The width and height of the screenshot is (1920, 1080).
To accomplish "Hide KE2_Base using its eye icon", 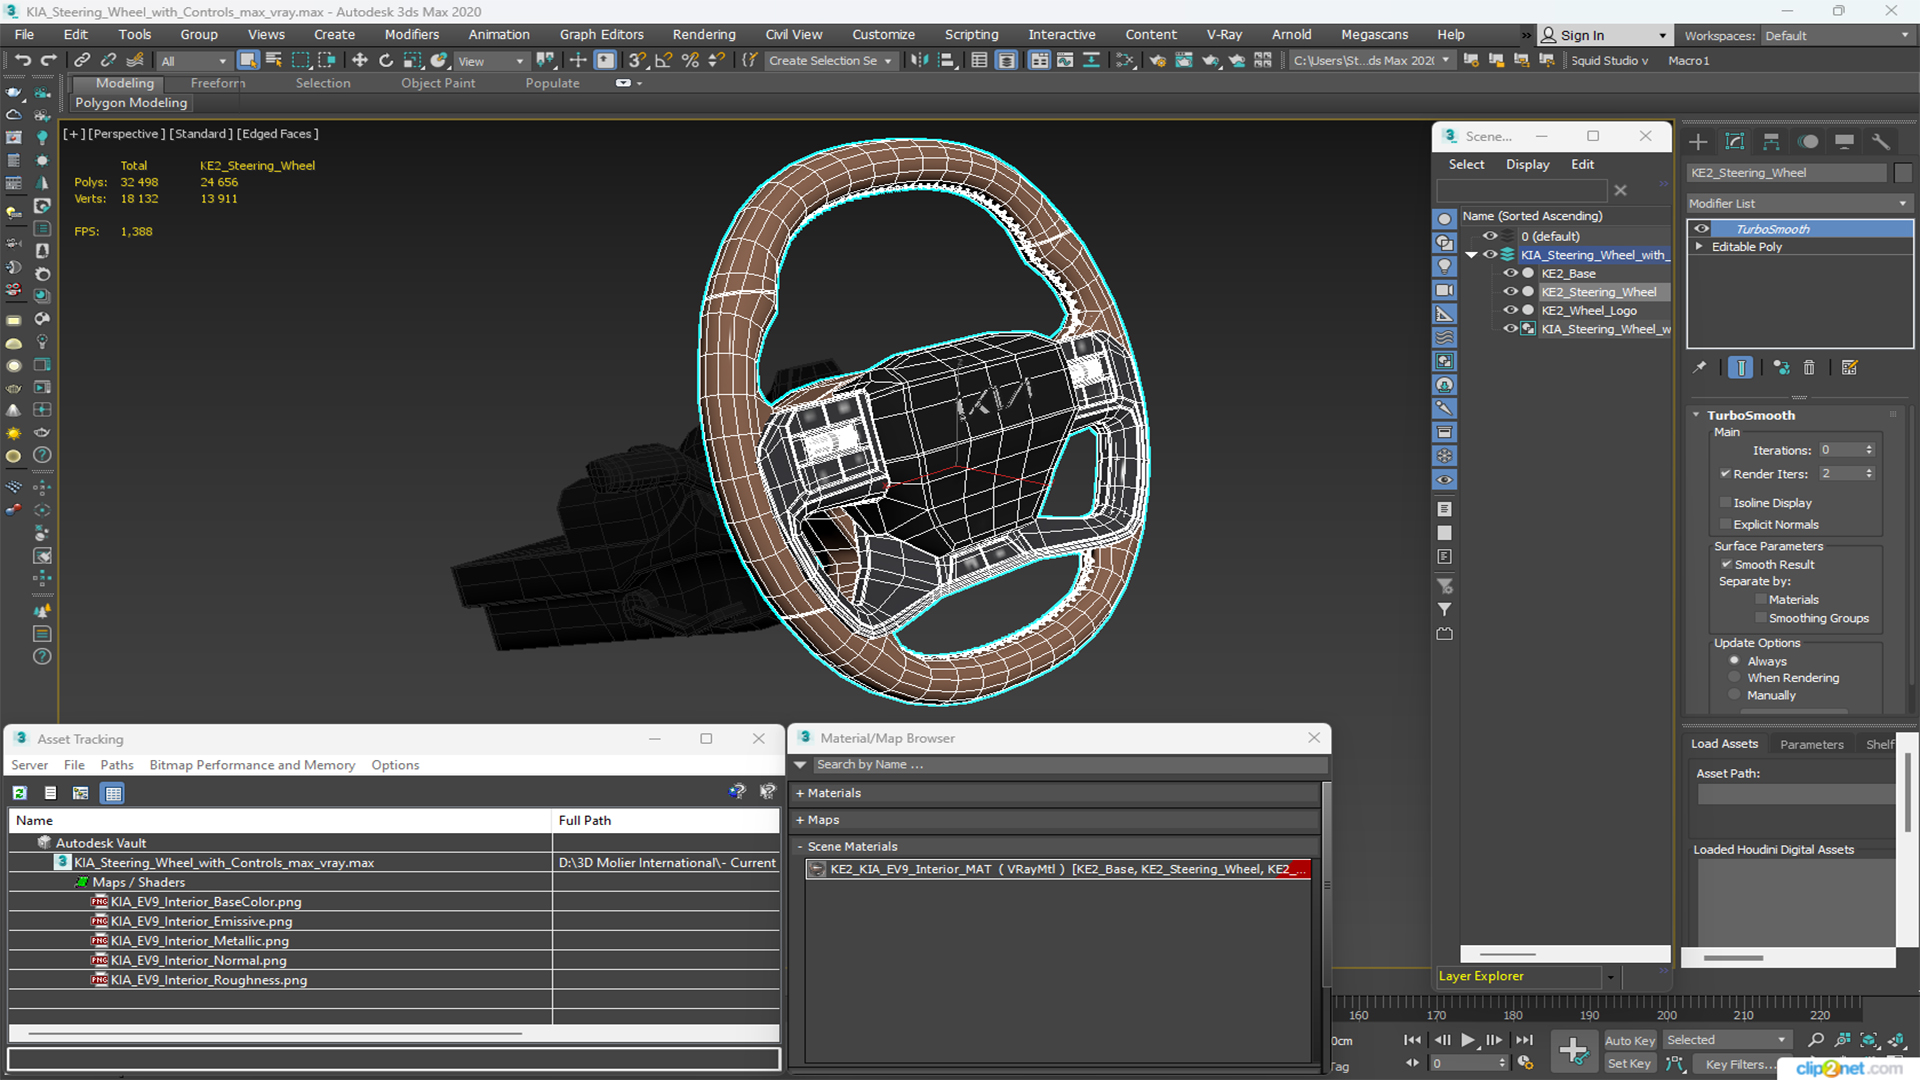I will [1510, 273].
